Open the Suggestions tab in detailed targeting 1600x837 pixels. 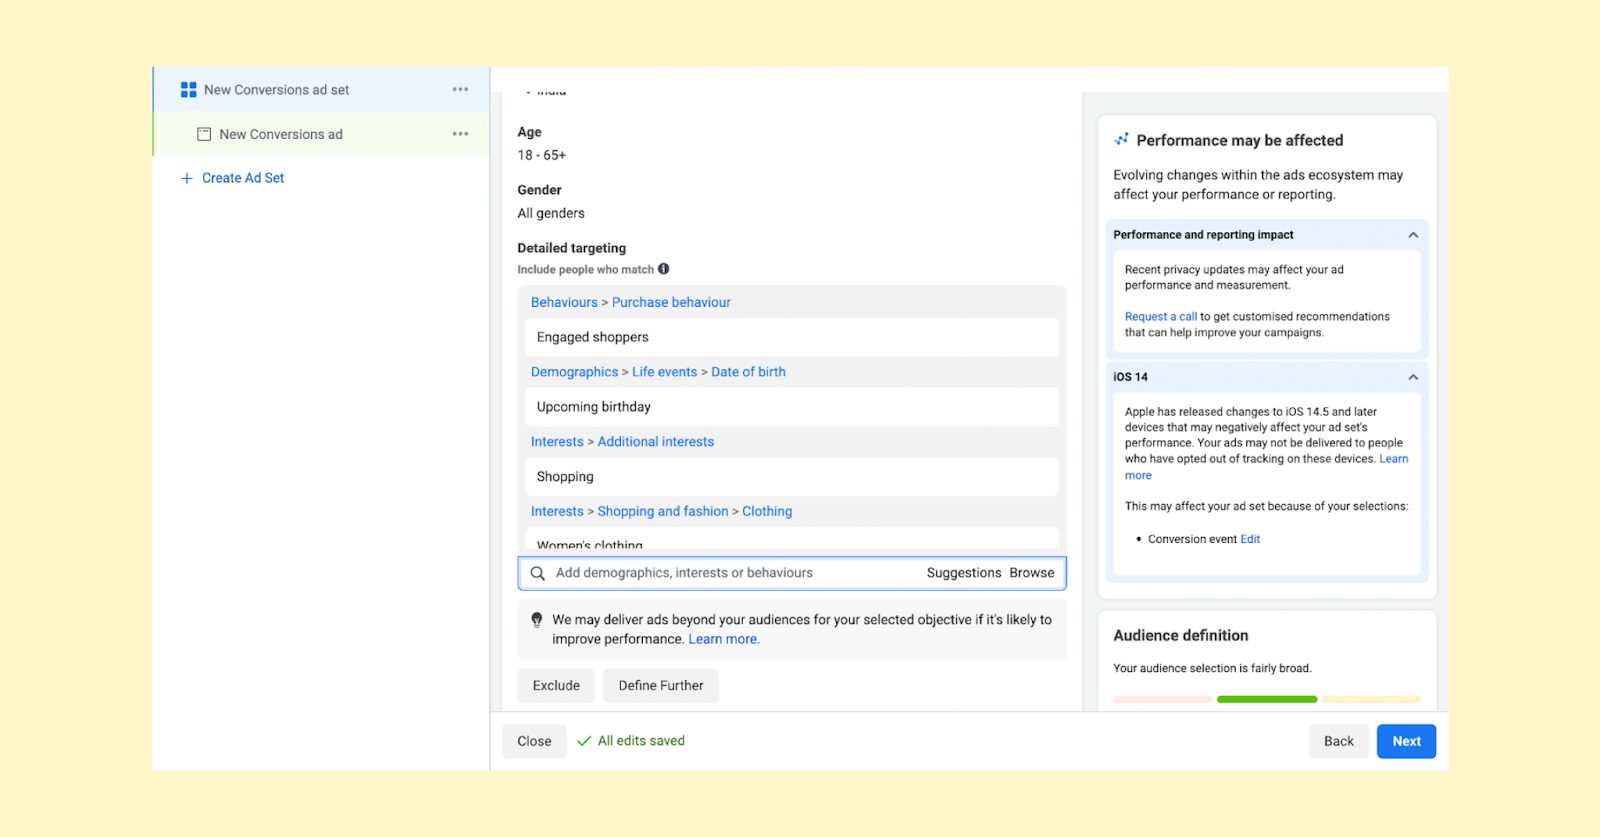963,573
